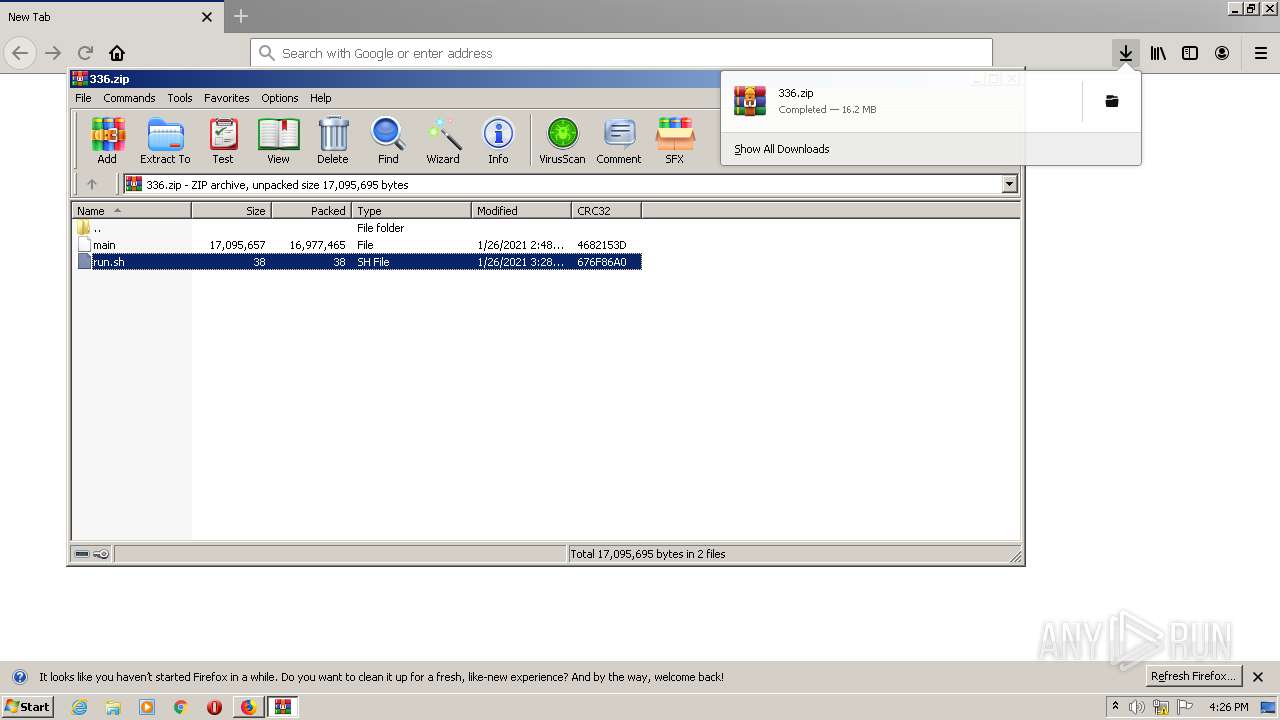Sort file list by Size column
This screenshot has width=1280, height=720.
(231, 211)
